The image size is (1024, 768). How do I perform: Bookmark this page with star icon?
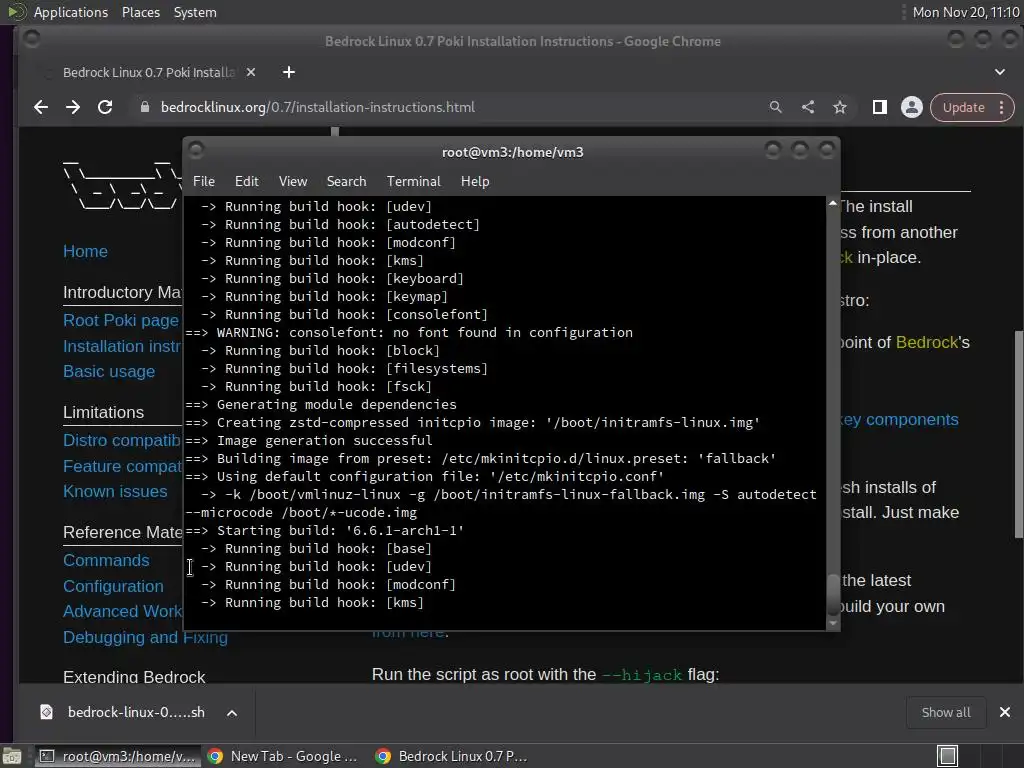pos(840,107)
